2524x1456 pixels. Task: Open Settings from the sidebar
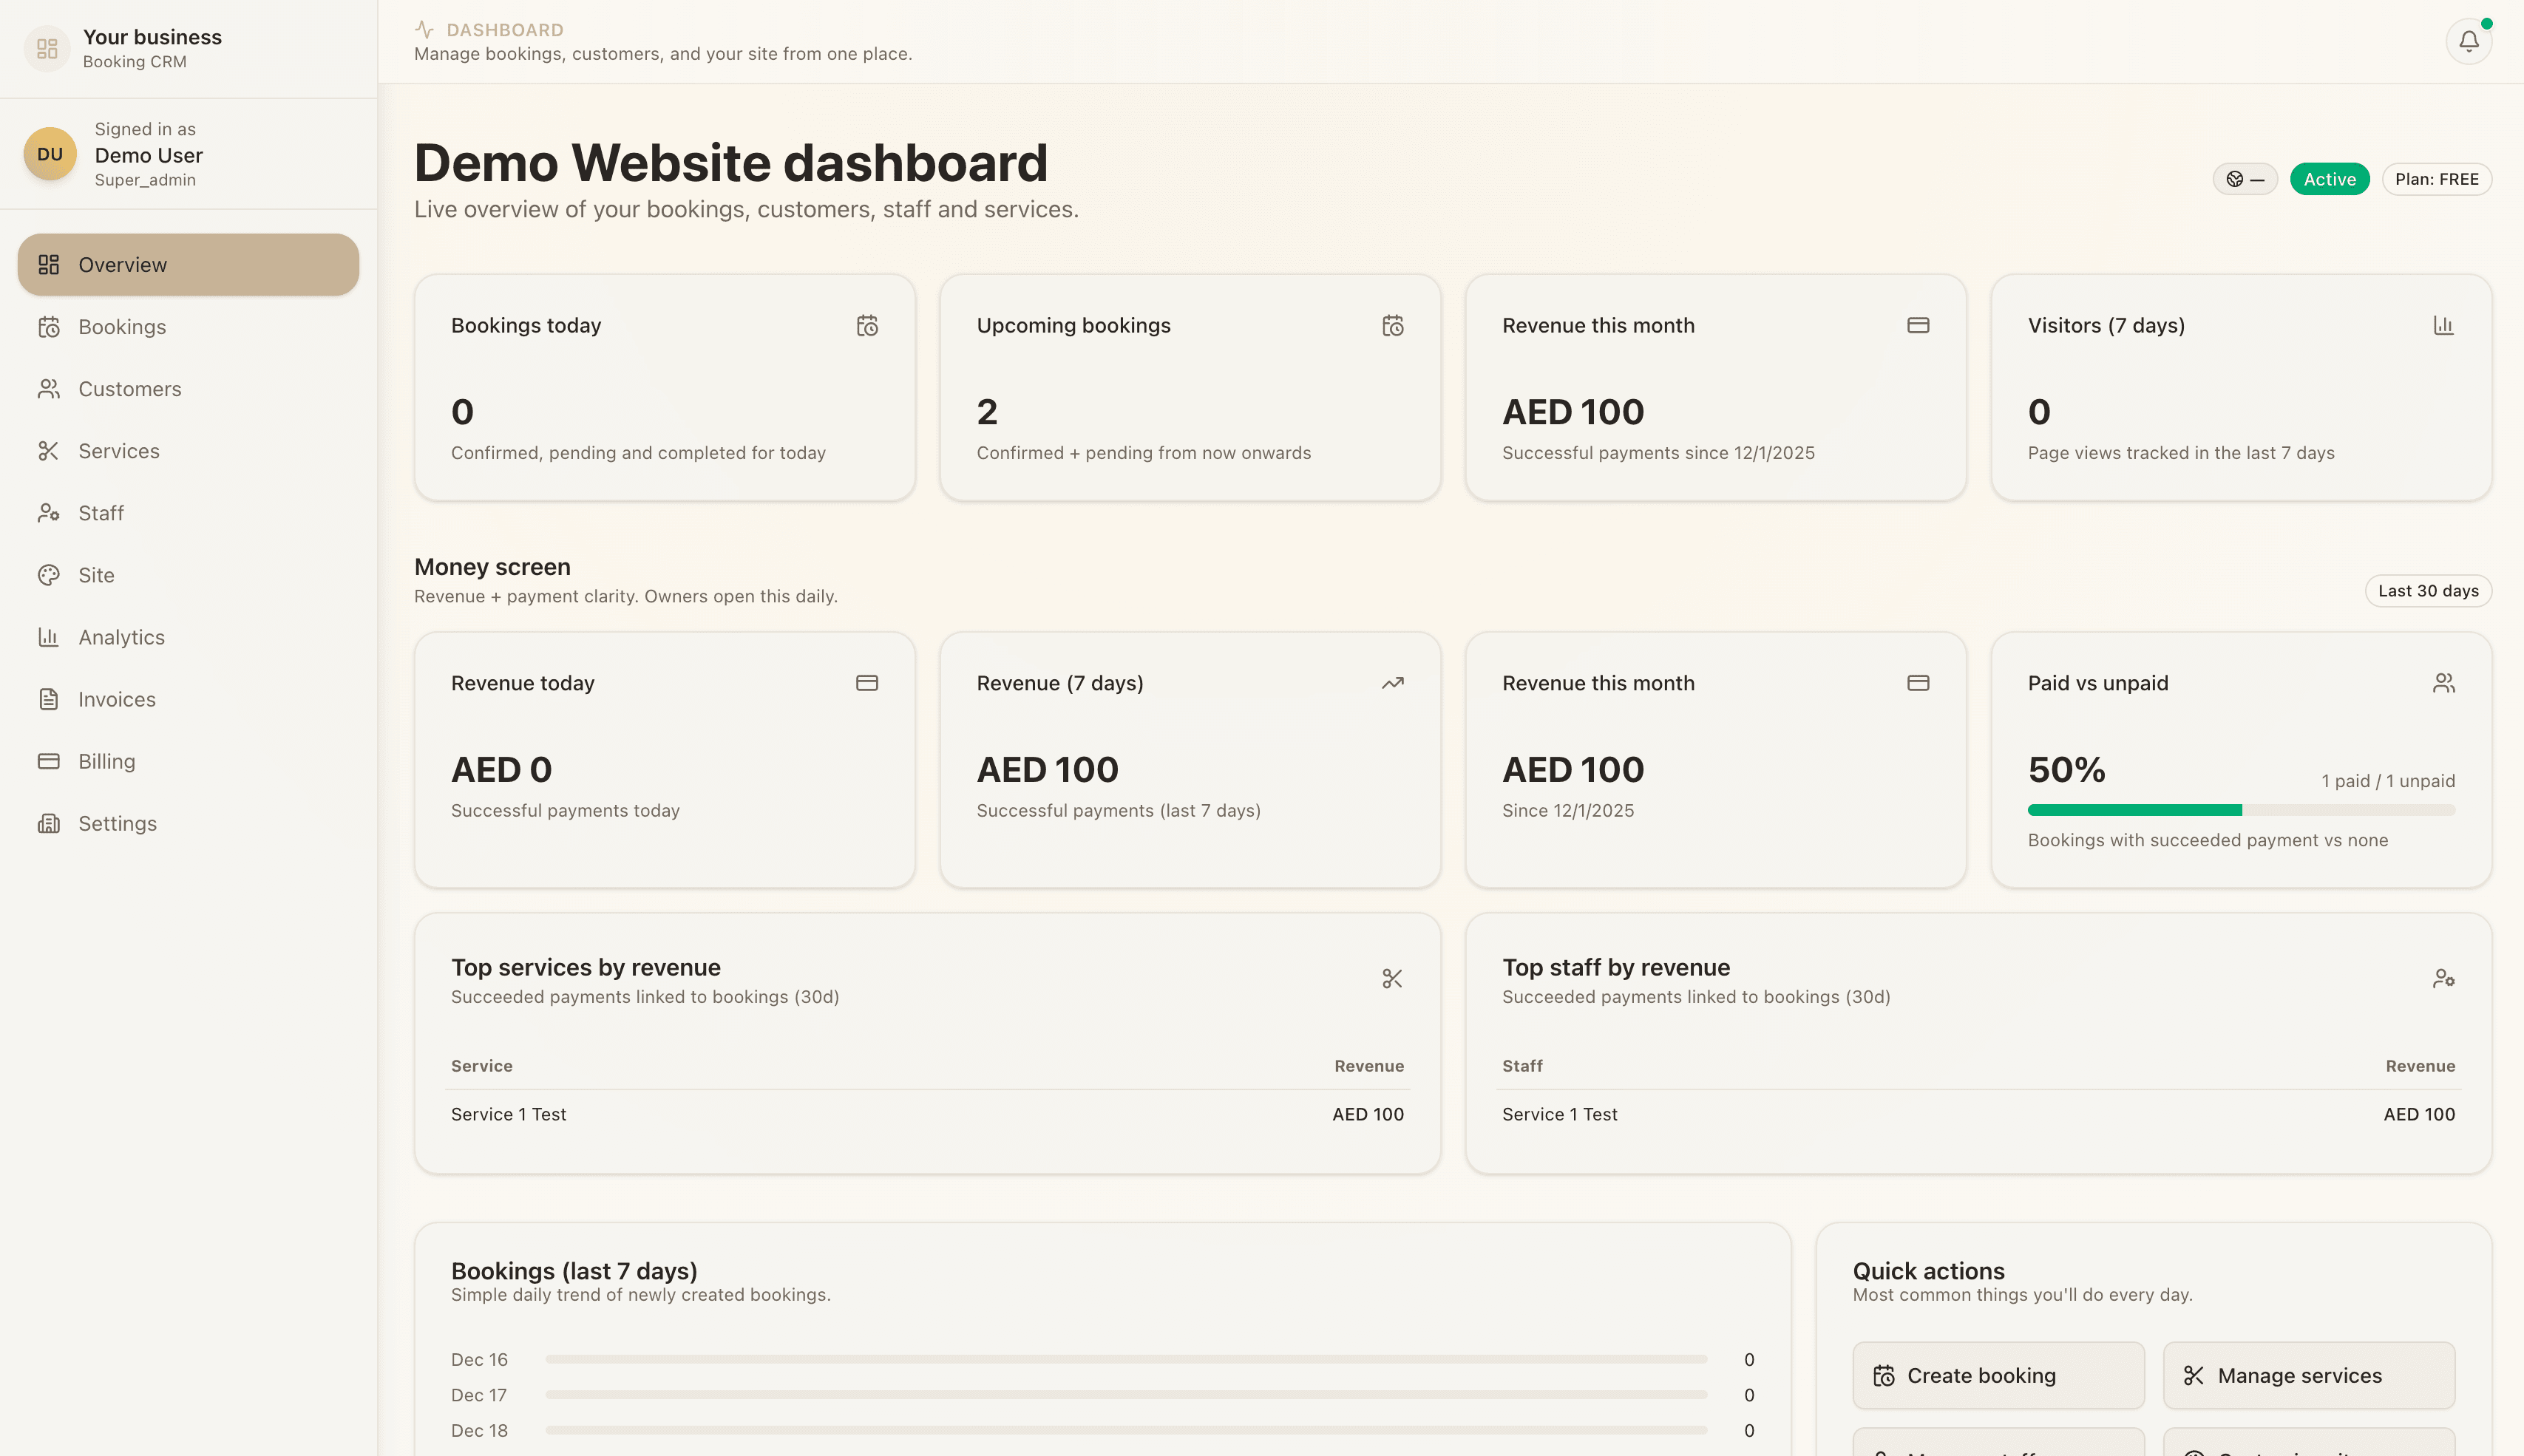tap(117, 823)
